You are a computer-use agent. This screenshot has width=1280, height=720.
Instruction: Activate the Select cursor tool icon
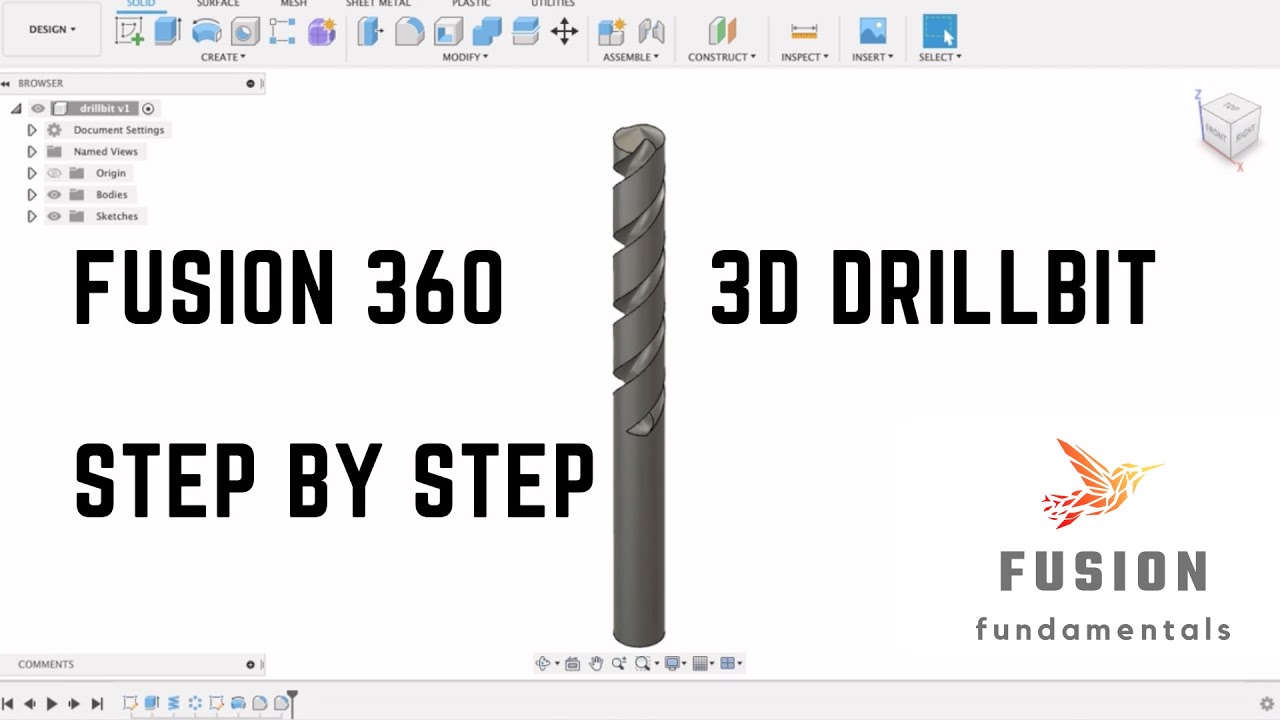click(x=940, y=31)
